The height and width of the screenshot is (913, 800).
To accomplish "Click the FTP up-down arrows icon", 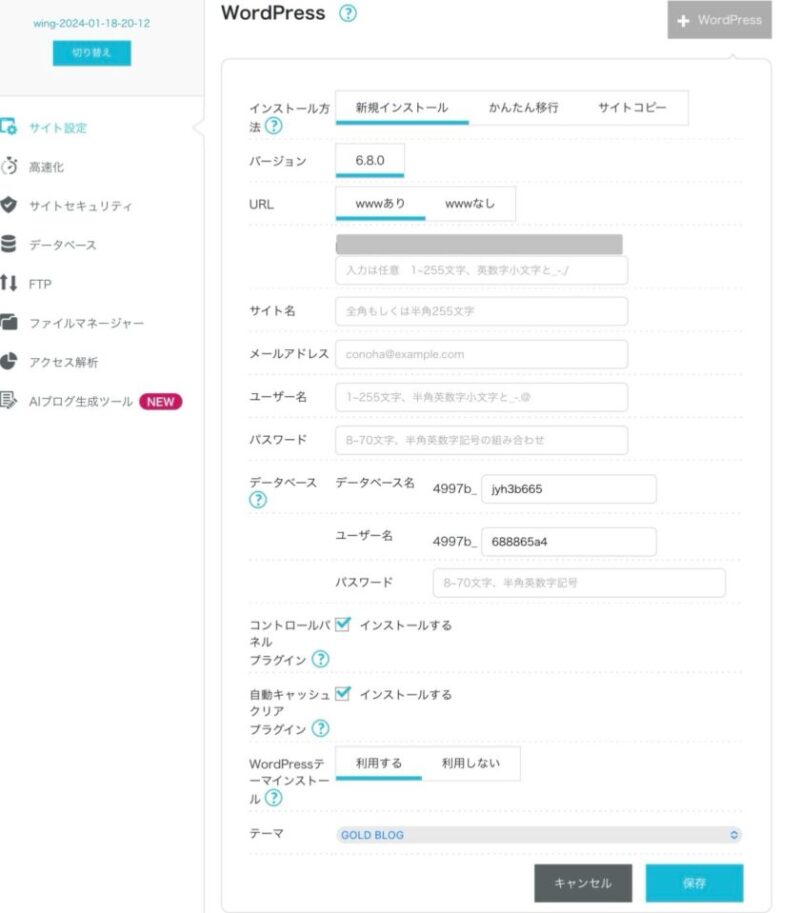I will pyautogui.click(x=9, y=283).
